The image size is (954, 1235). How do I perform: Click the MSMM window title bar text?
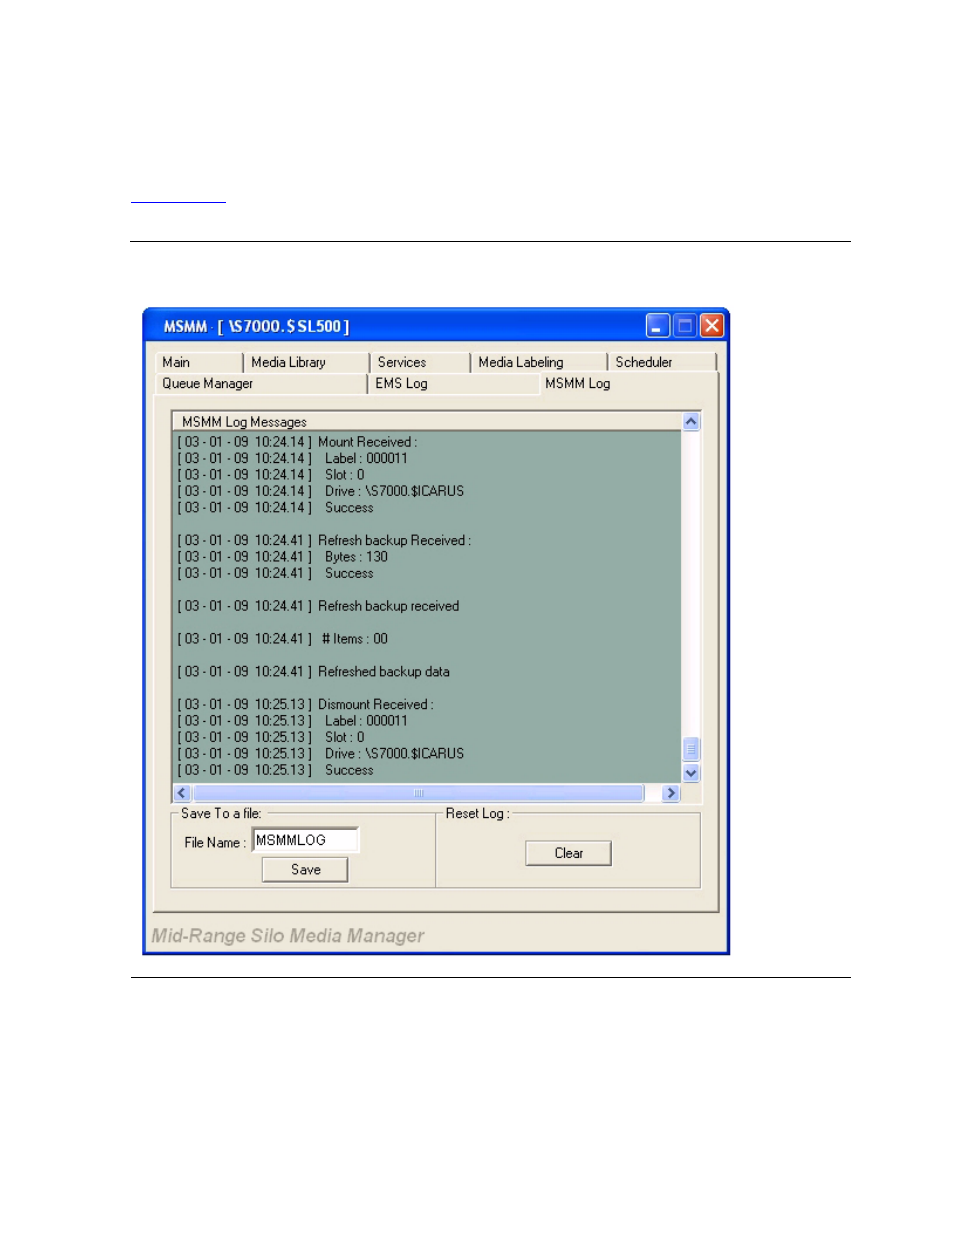tap(256, 326)
